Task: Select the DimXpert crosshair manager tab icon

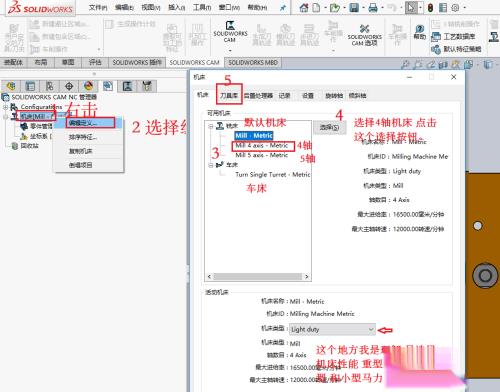Action: [x=69, y=86]
